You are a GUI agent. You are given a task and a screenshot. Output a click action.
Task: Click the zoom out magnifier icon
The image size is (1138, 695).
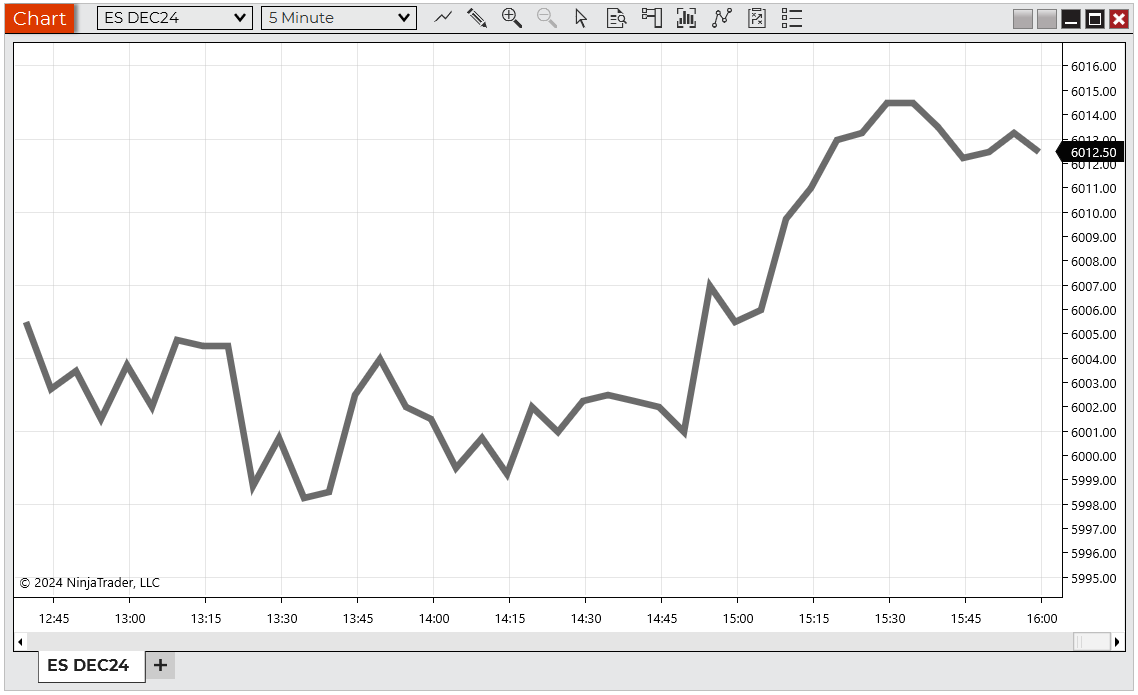pos(547,17)
